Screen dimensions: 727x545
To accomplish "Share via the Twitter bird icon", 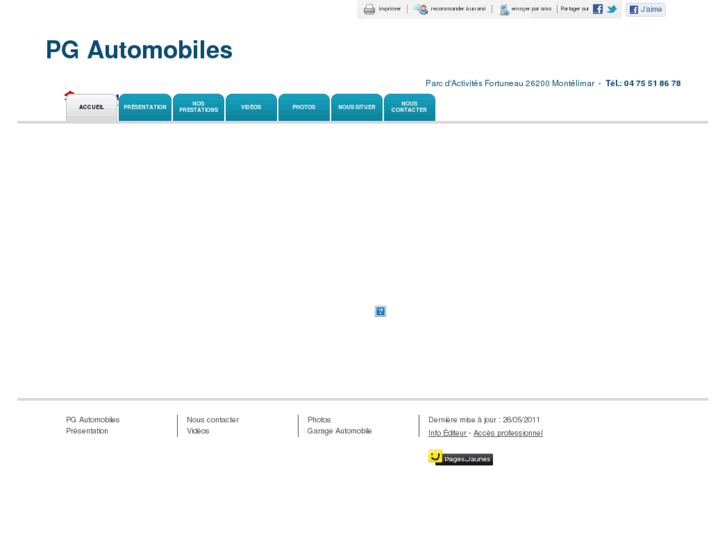I will 612,9.
